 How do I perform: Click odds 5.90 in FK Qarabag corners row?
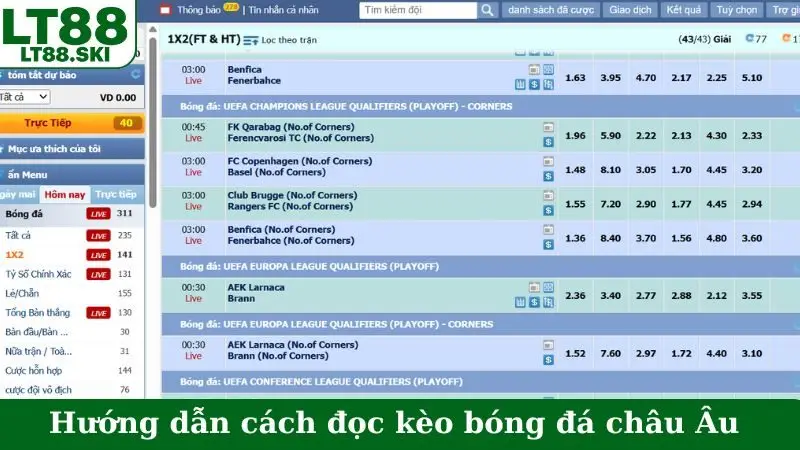click(x=610, y=136)
